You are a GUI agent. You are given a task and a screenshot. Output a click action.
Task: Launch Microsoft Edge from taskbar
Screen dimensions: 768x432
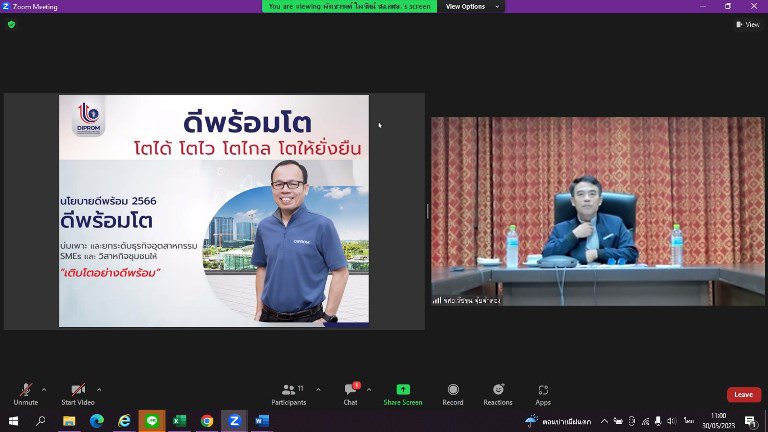[x=96, y=421]
